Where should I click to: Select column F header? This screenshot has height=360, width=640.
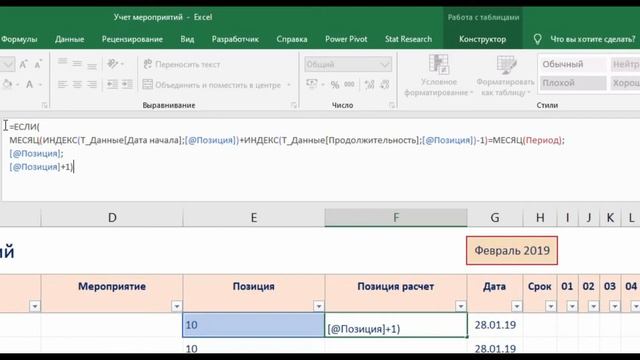[x=396, y=218]
